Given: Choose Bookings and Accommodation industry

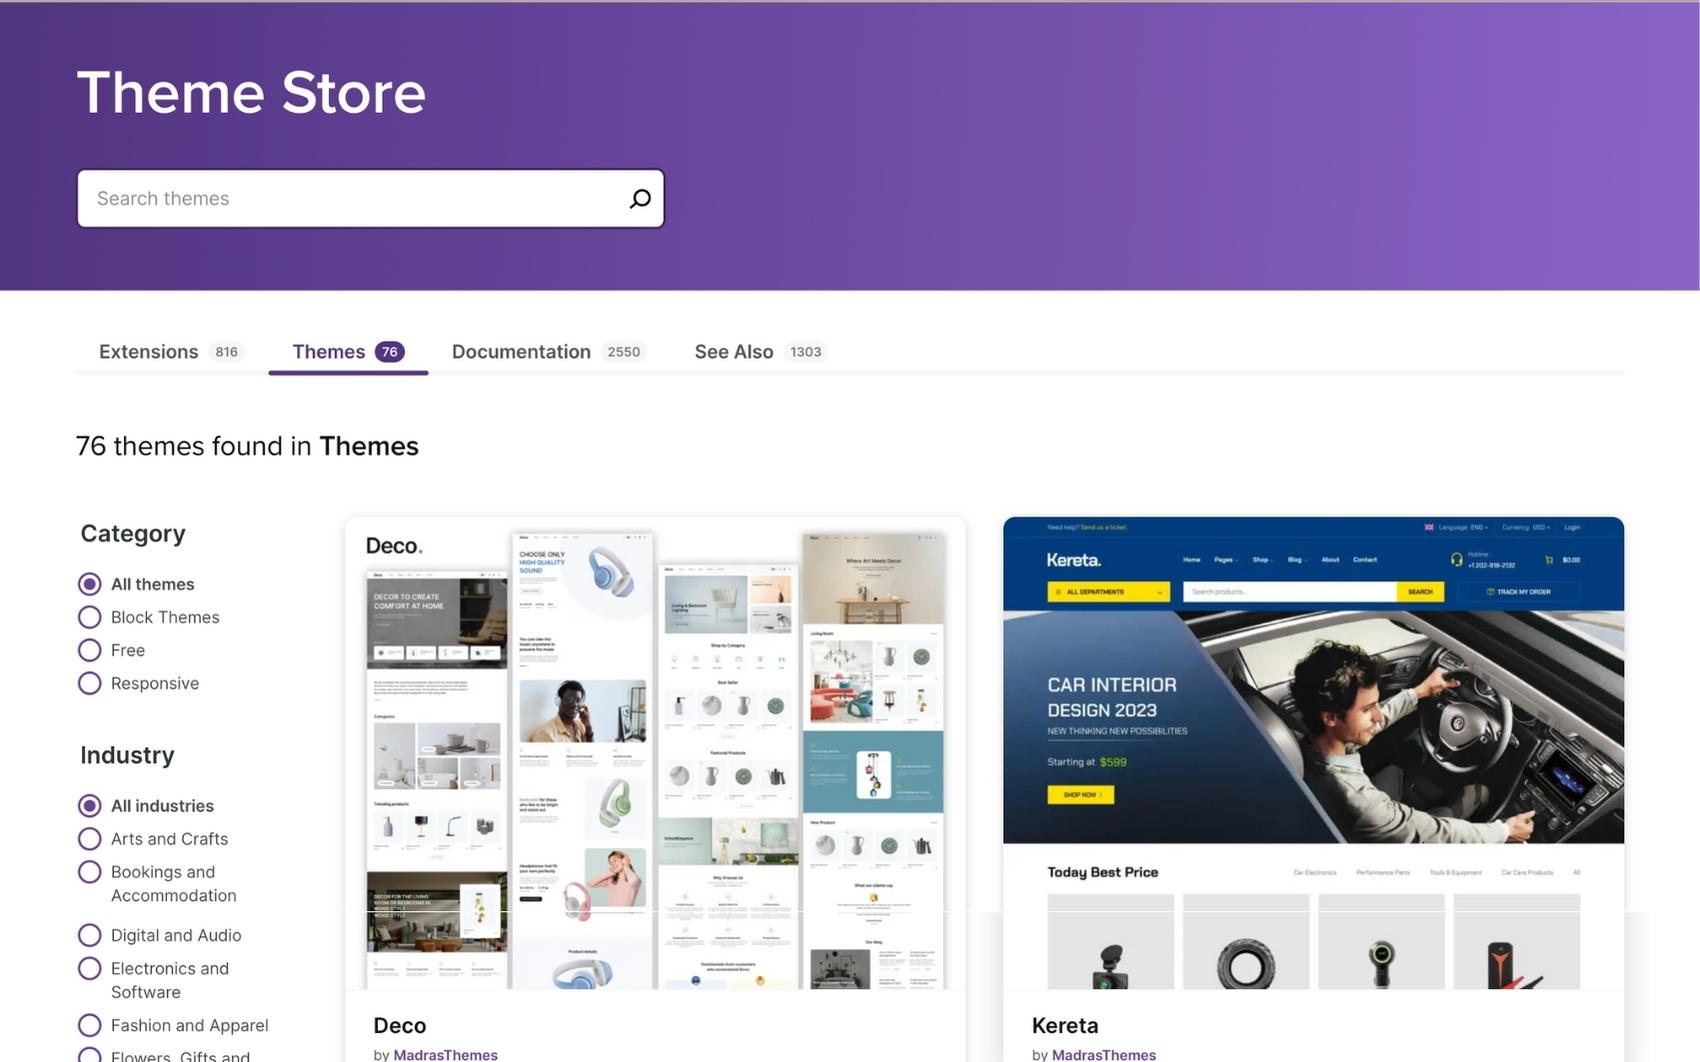Looking at the screenshot, I should coord(90,872).
